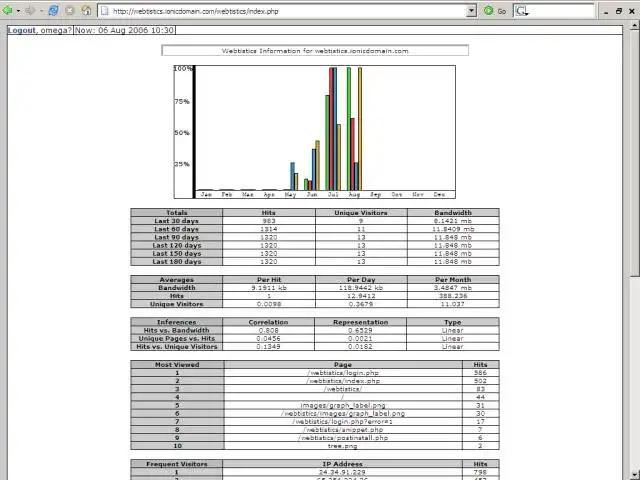The image size is (640, 480).
Task: Open the address bar history dropdown
Action: [x=471, y=11]
